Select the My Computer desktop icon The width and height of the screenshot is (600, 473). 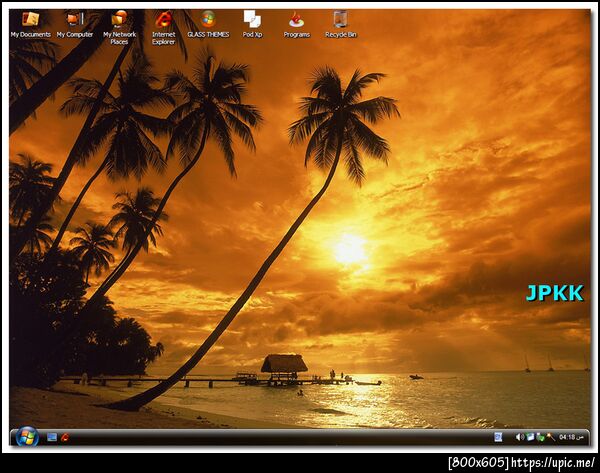coord(75,24)
